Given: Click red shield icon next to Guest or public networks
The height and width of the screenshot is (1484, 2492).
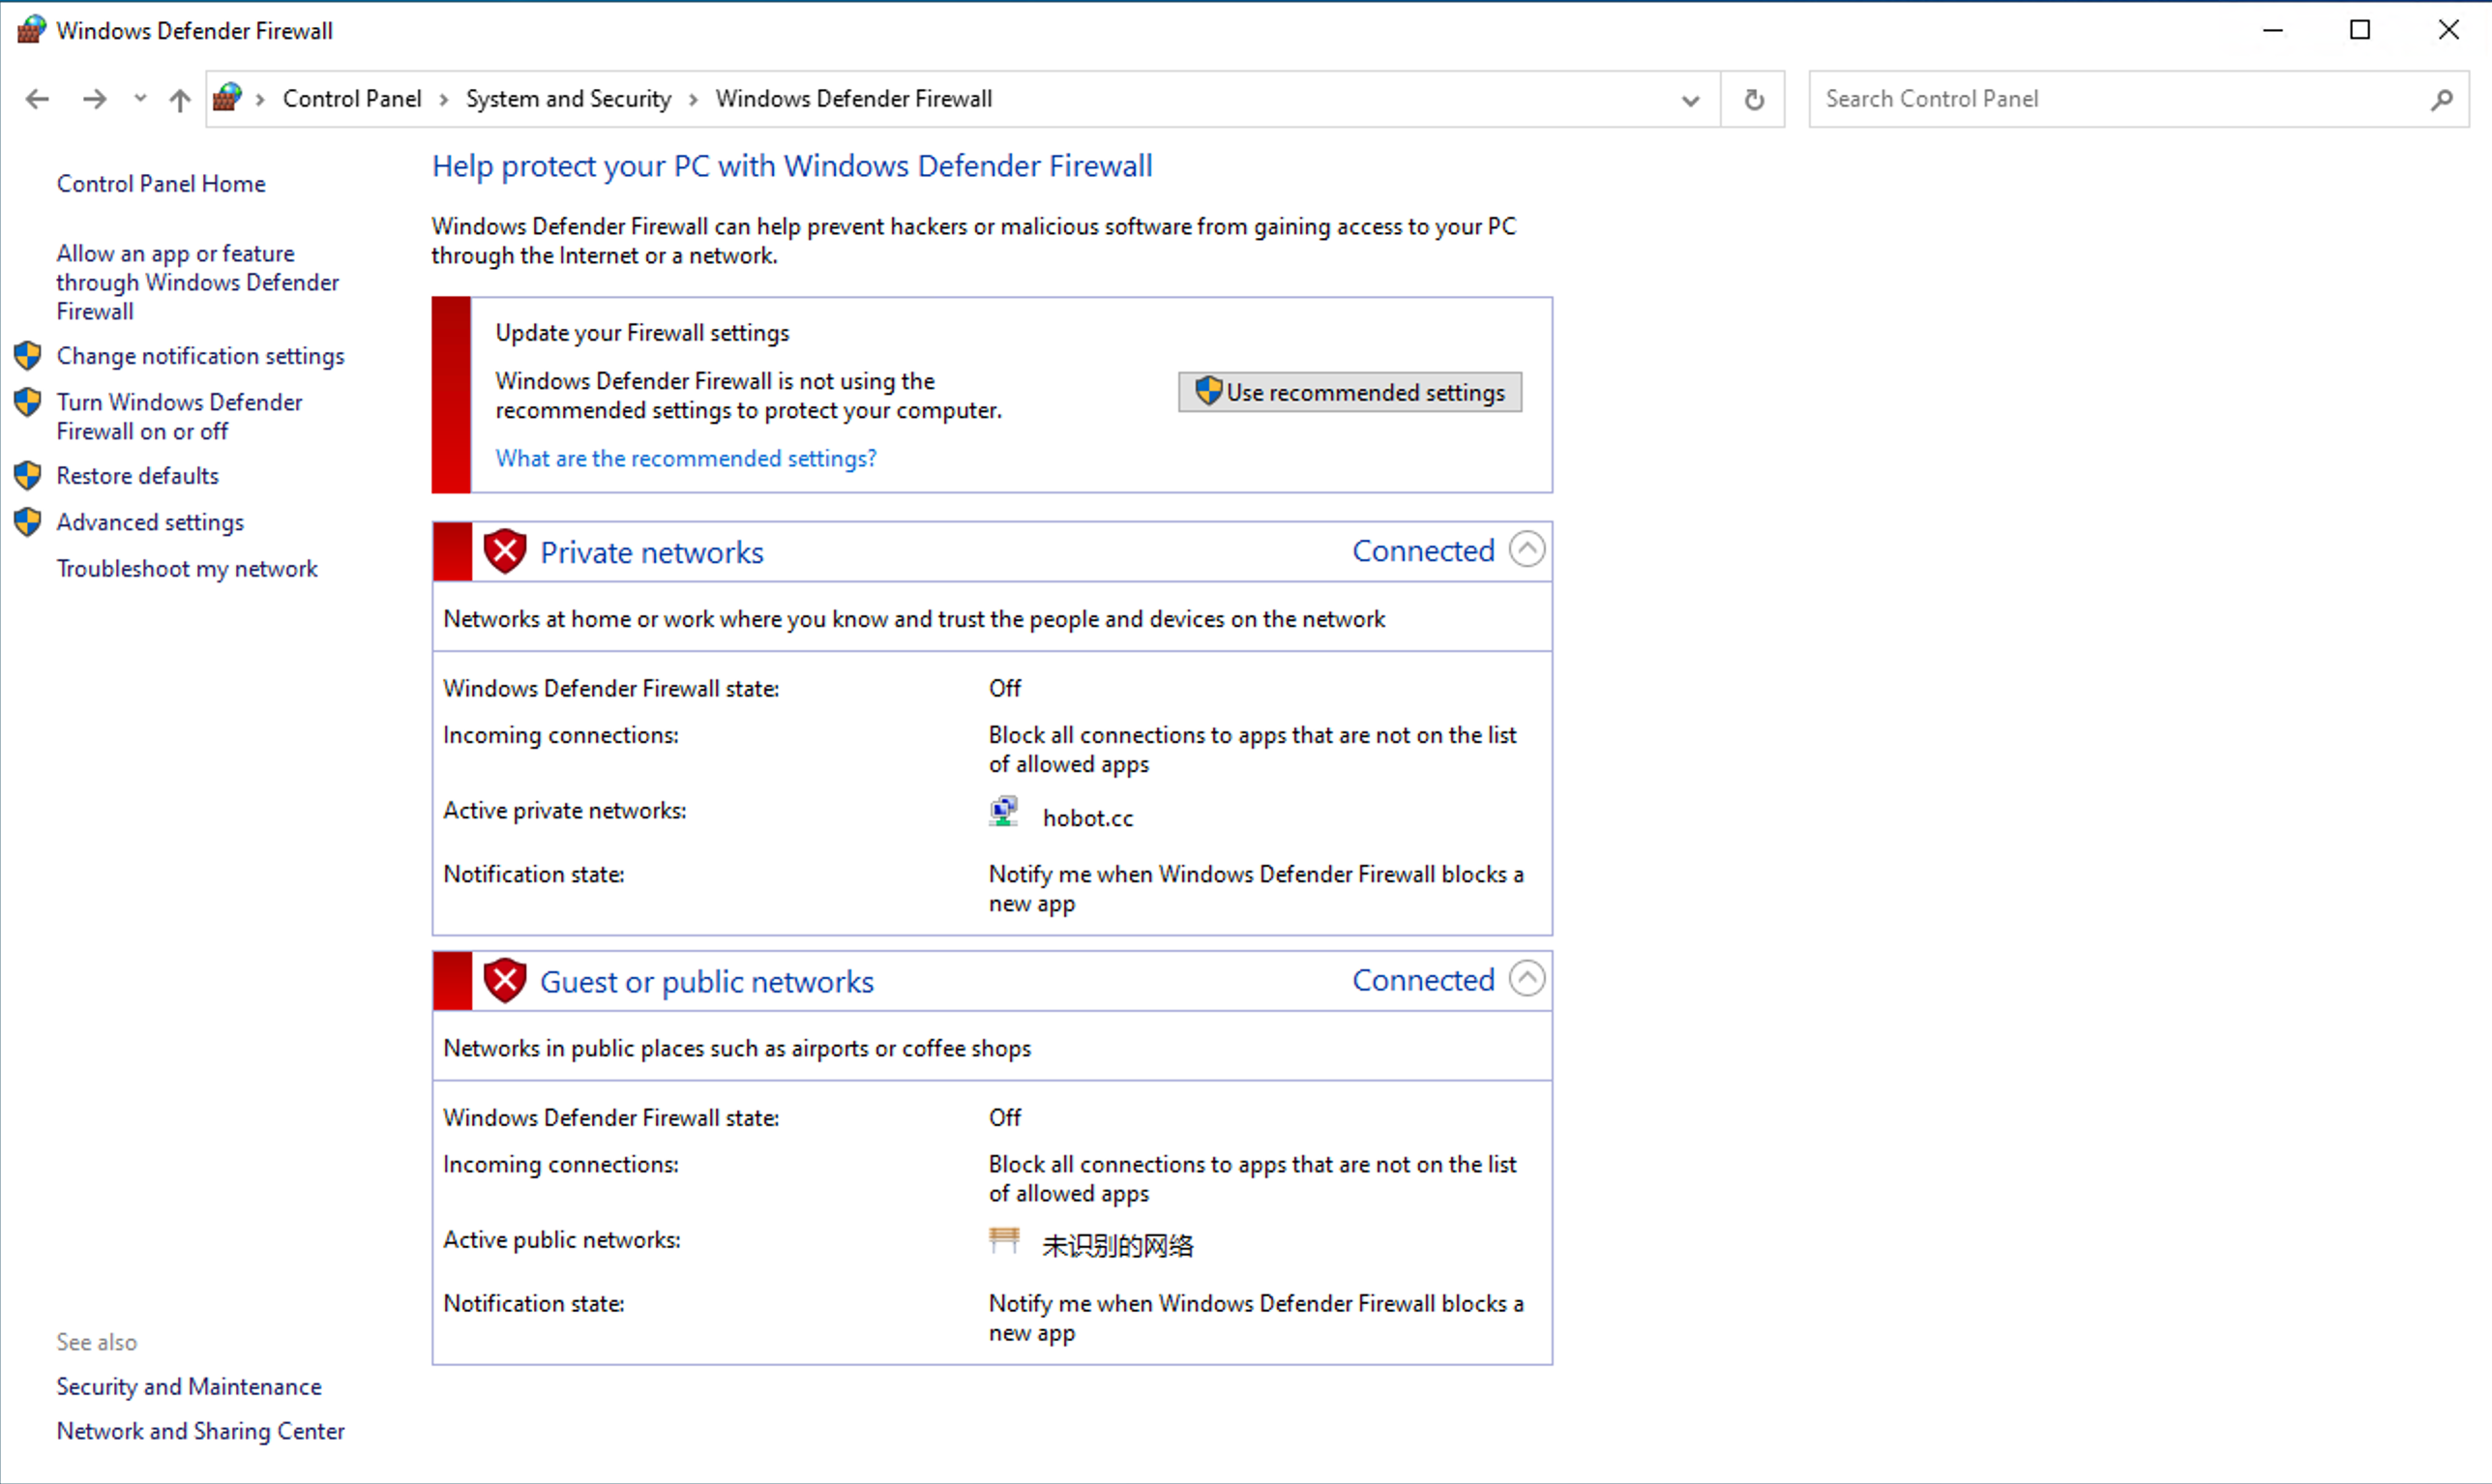Looking at the screenshot, I should (x=505, y=981).
